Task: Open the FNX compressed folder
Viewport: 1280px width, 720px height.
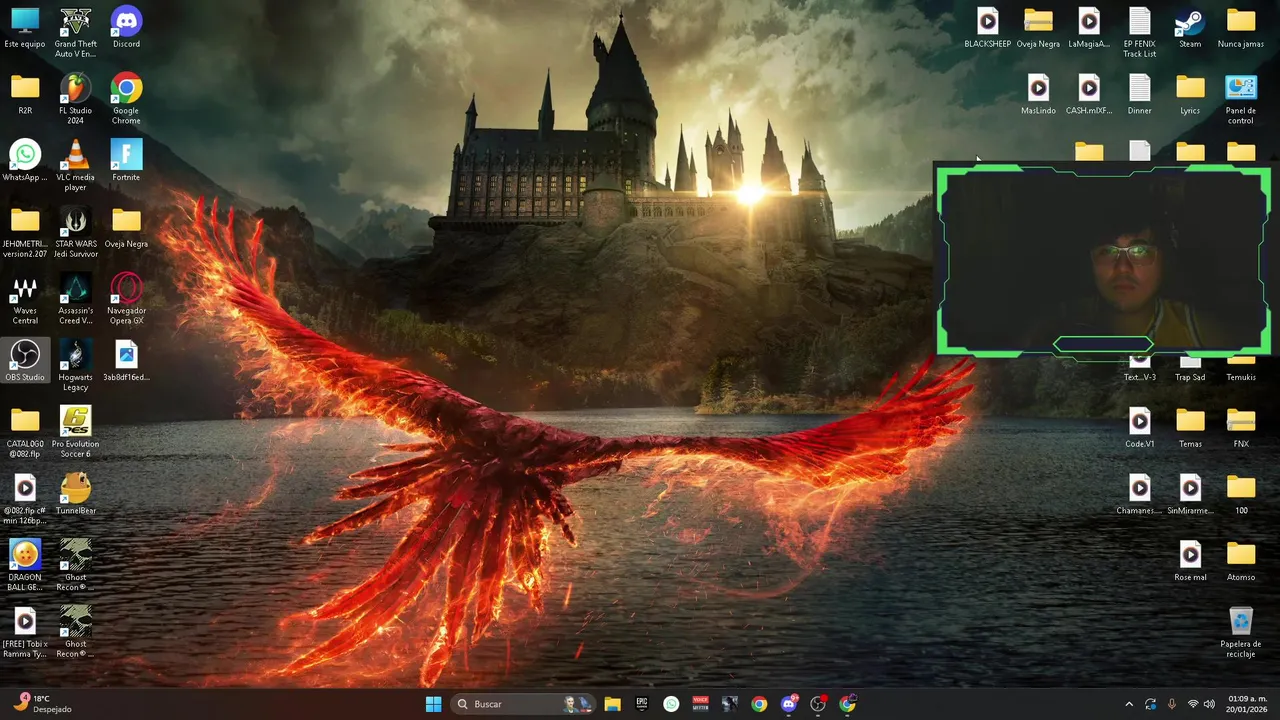Action: click(1241, 428)
